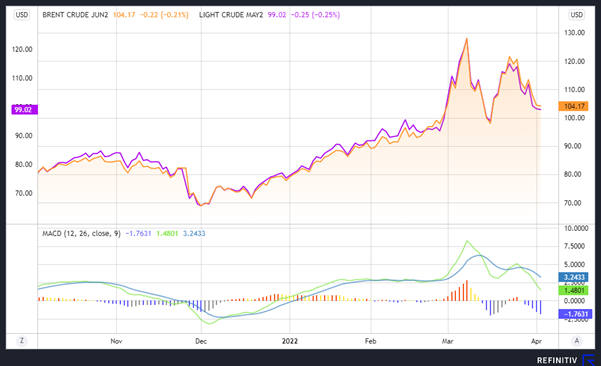
Task: Click the Brent -0.22 (-0.21%) change value
Action: [x=164, y=15]
